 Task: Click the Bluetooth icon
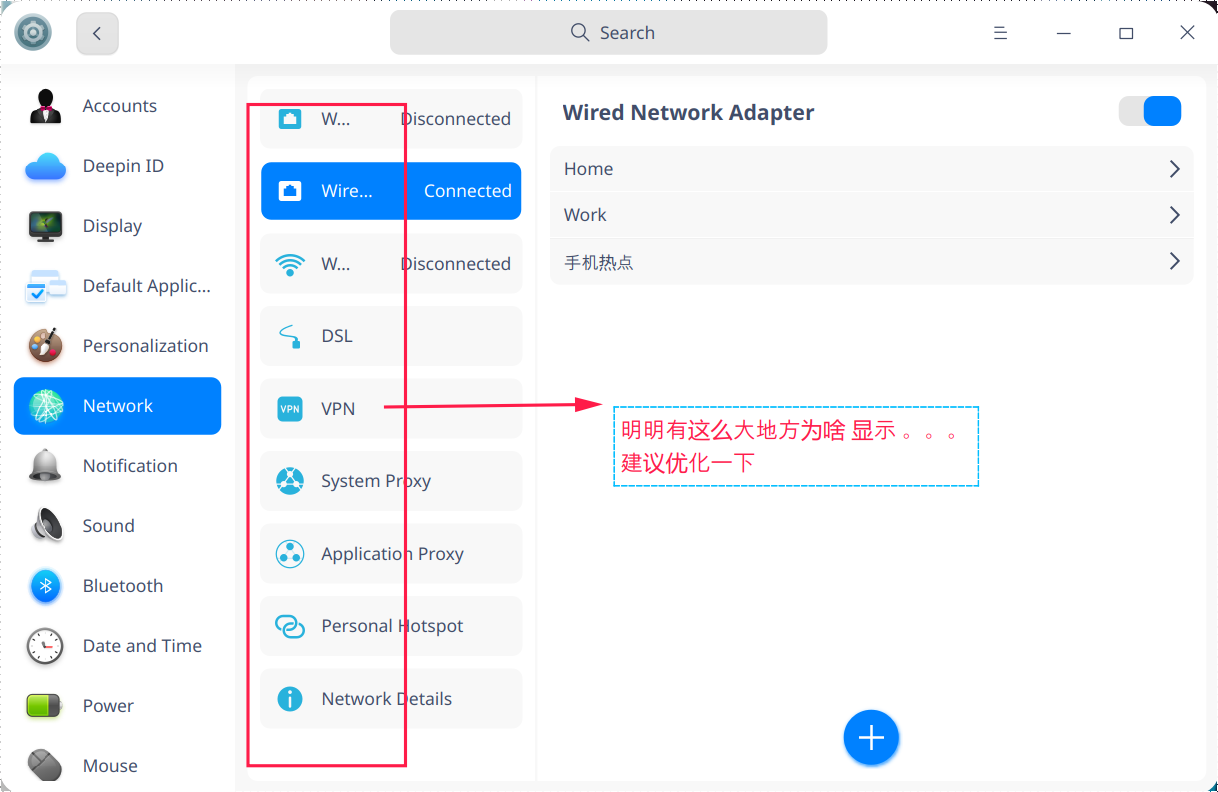click(46, 586)
